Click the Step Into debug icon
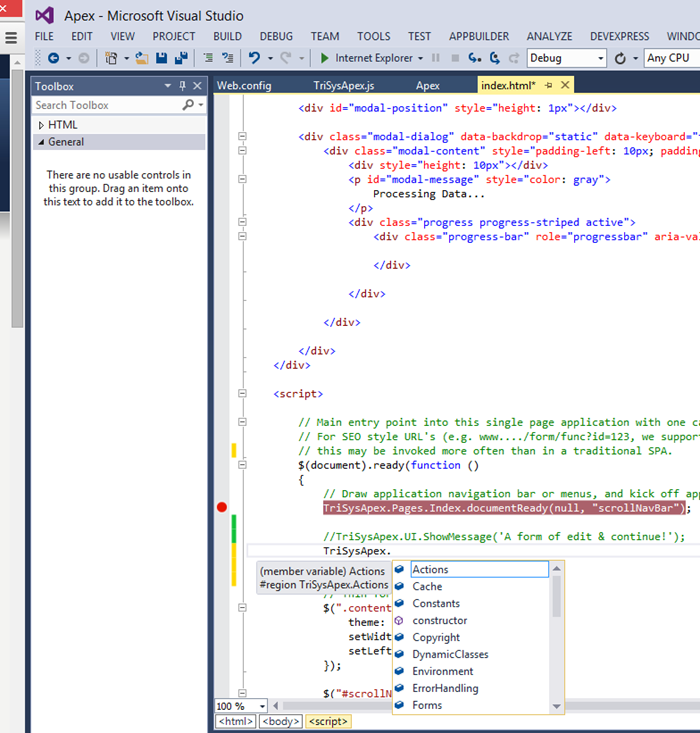The height and width of the screenshot is (733, 700). point(475,58)
